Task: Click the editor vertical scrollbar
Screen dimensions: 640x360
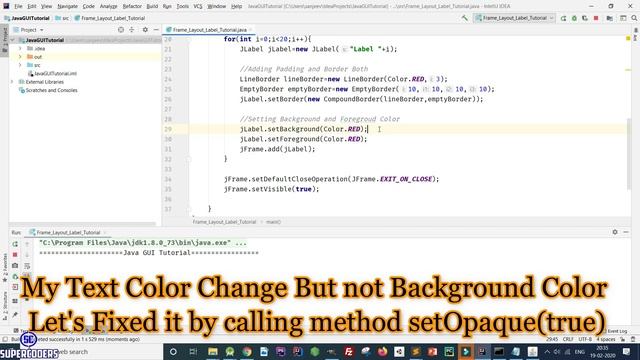Action: (x=629, y=154)
